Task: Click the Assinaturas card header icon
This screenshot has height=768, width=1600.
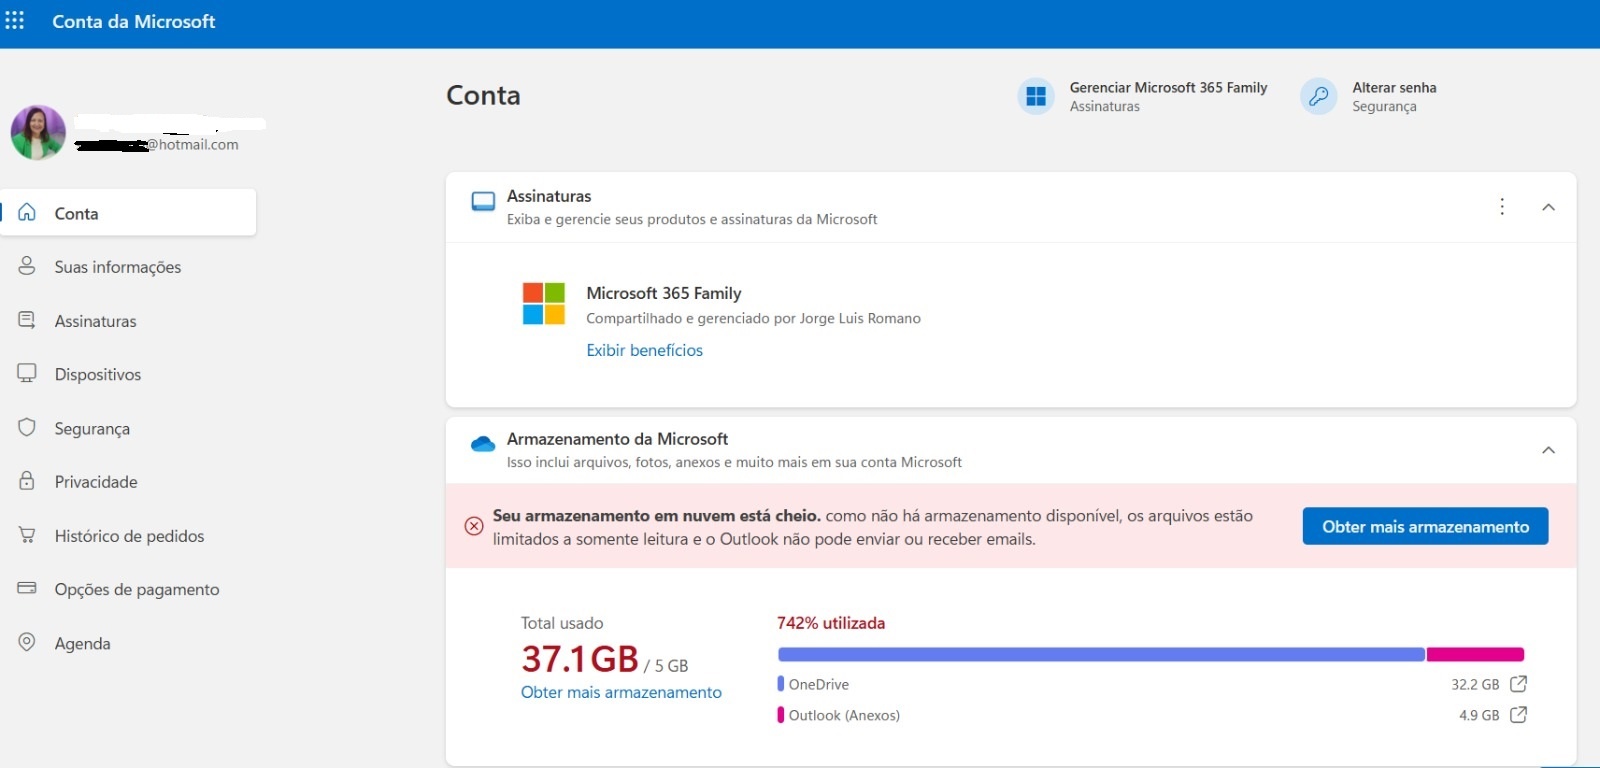Action: click(x=483, y=202)
